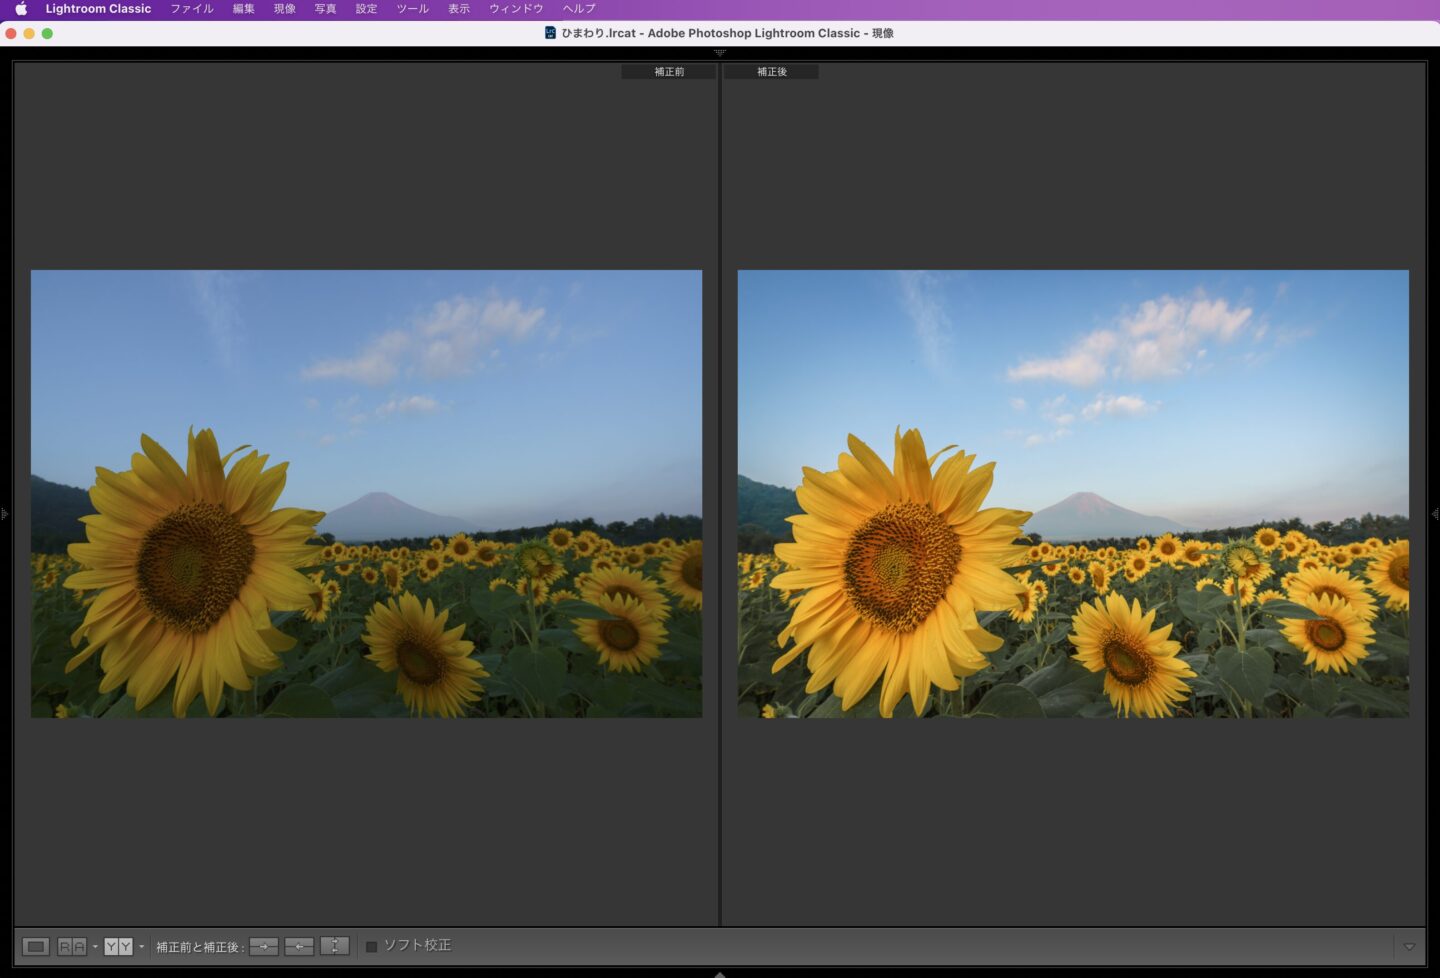Expand the hidden top module panel

point(719,52)
